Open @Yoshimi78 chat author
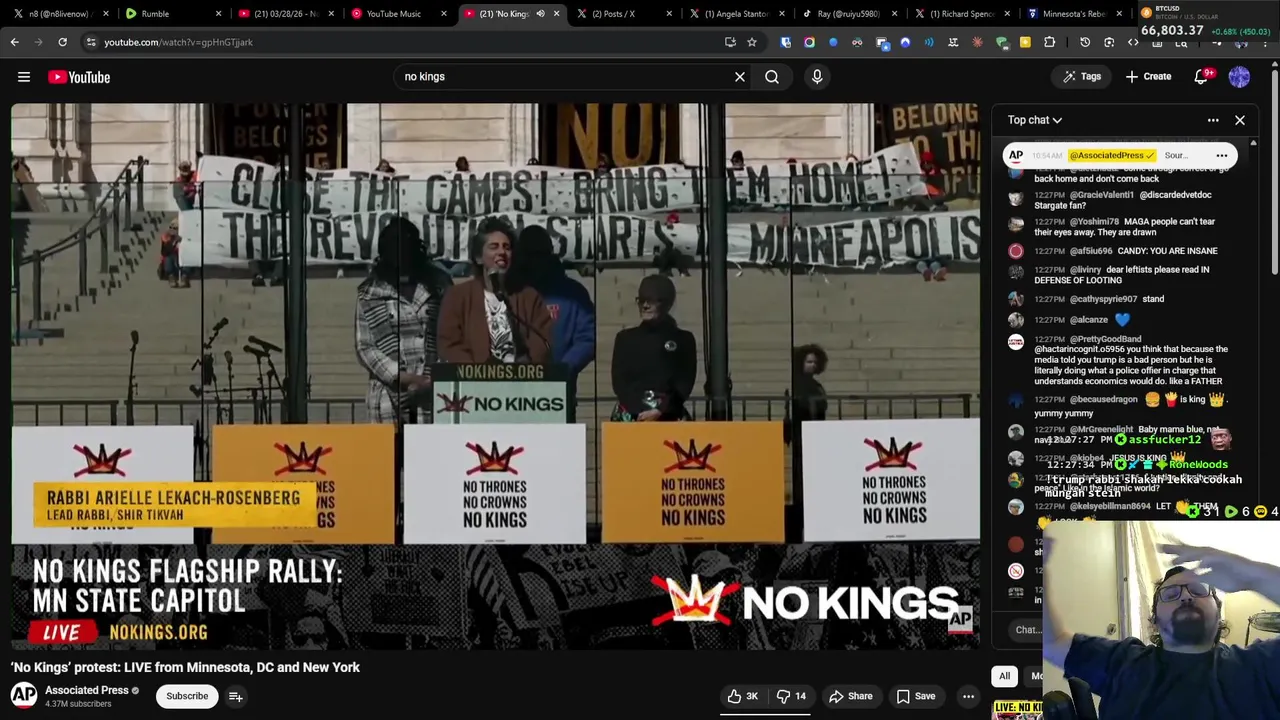 [x=1094, y=222]
